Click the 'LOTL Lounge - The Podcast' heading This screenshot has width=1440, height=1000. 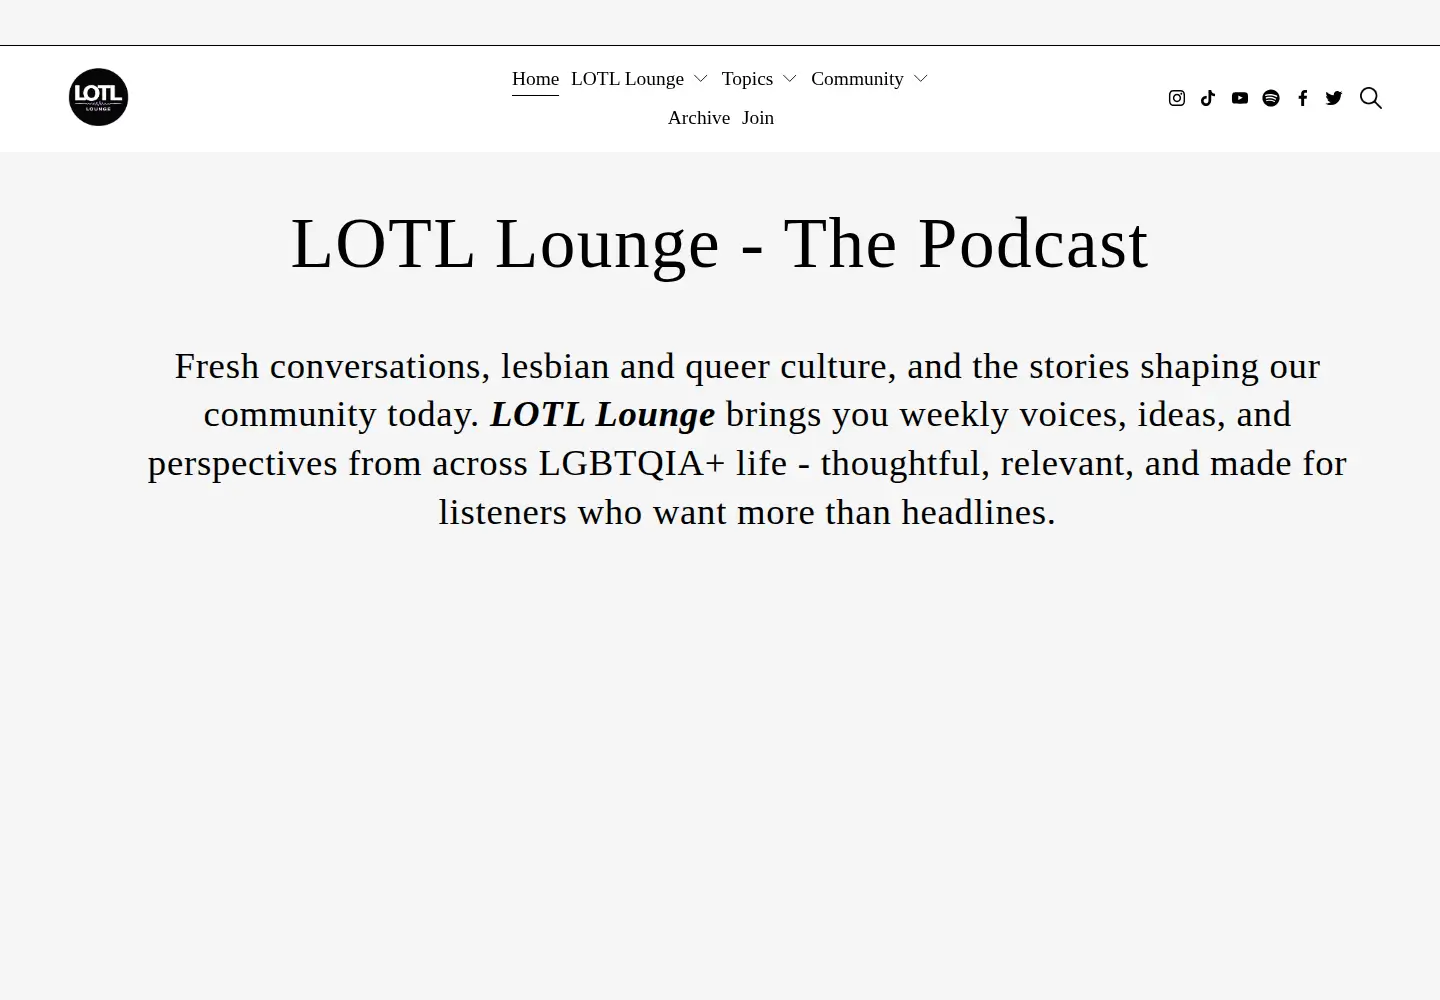720,243
